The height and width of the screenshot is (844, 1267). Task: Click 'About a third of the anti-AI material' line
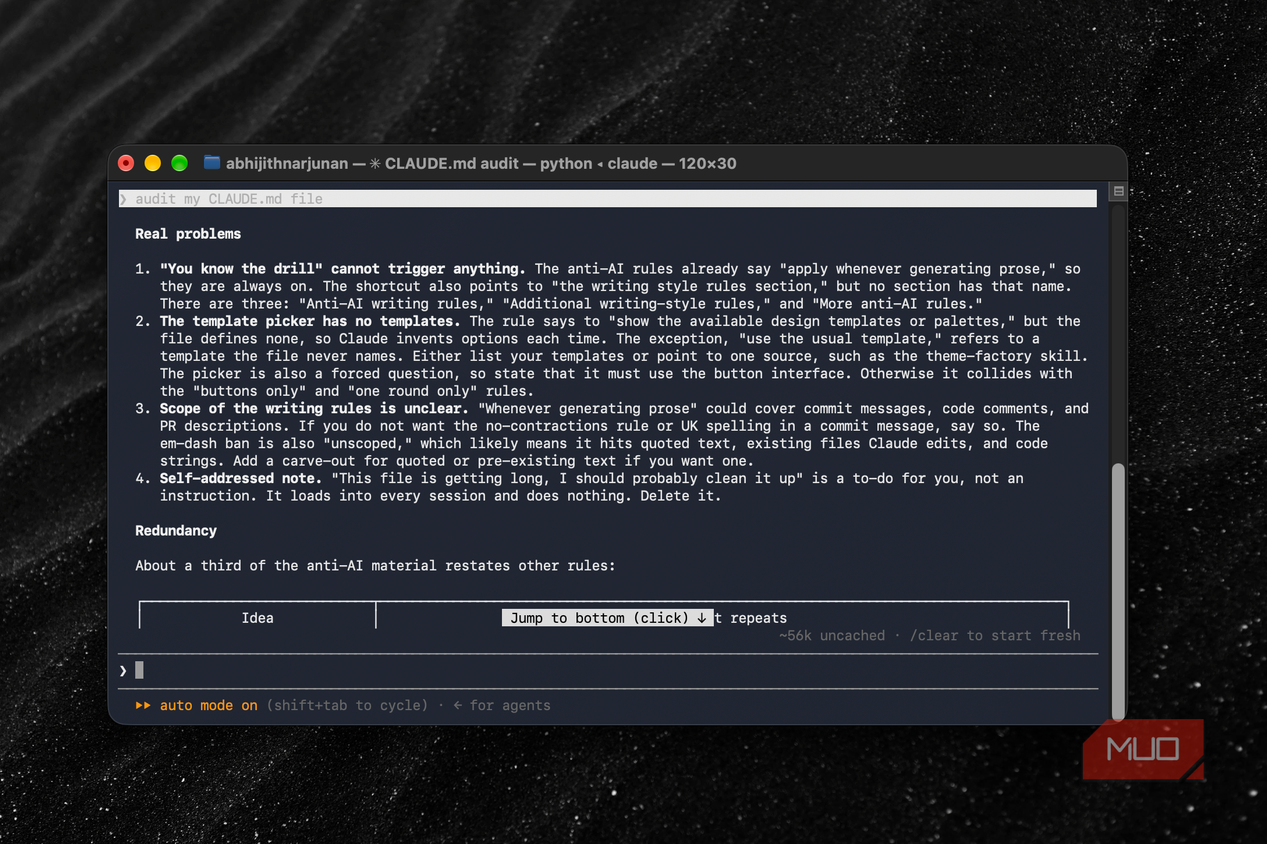tap(376, 566)
